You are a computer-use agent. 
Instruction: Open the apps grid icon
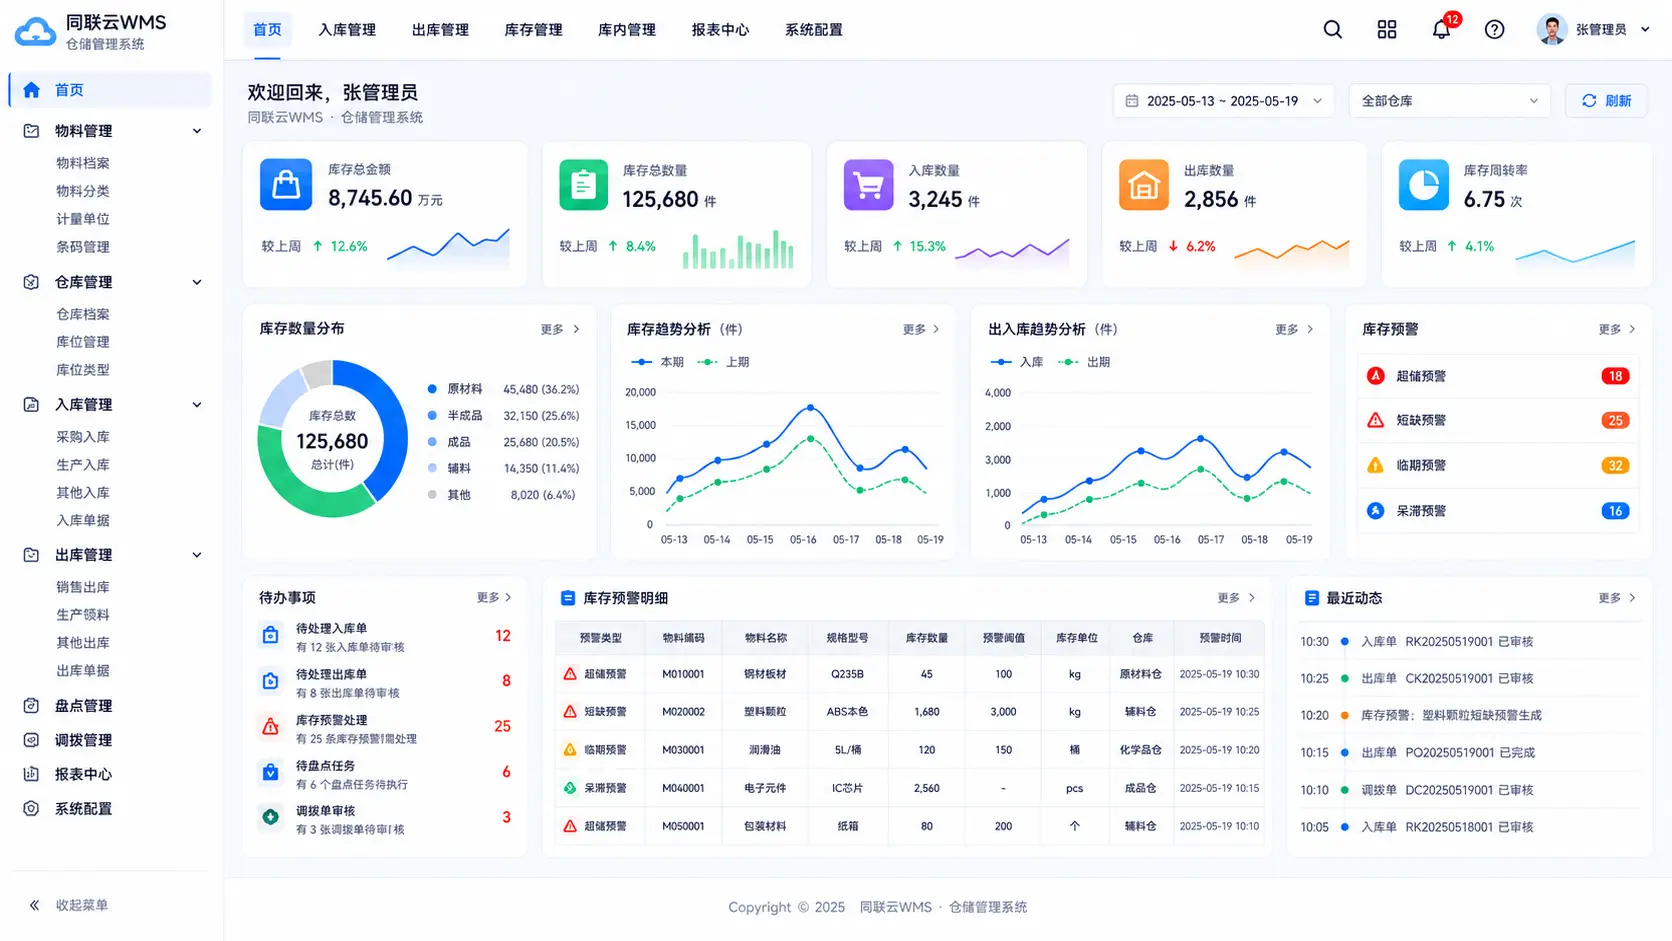(x=1386, y=30)
